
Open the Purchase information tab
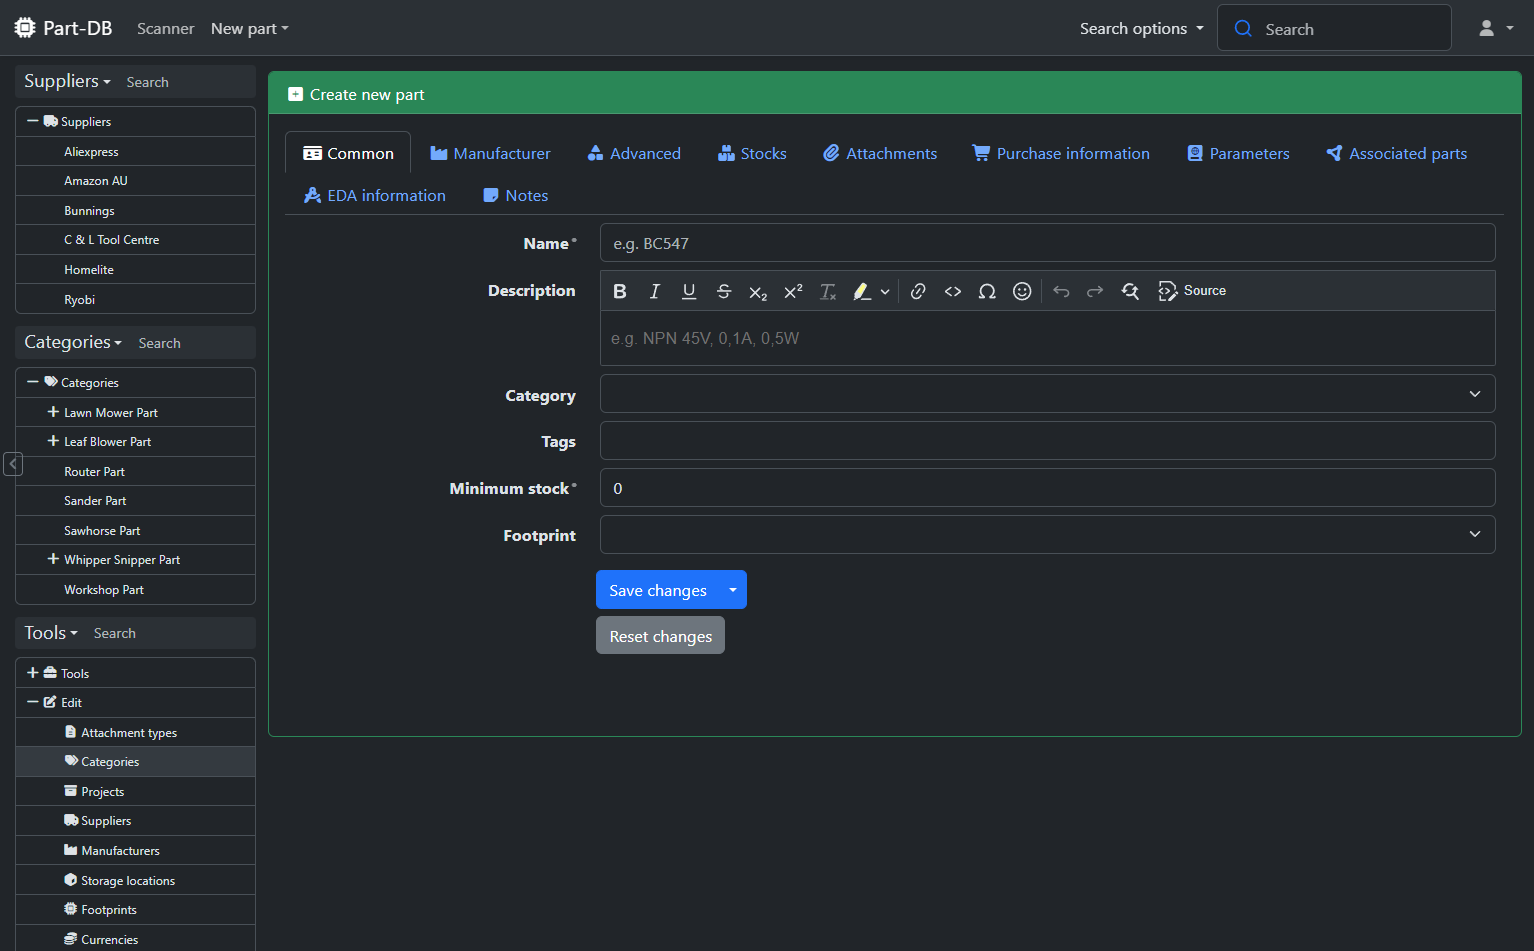pos(1061,153)
